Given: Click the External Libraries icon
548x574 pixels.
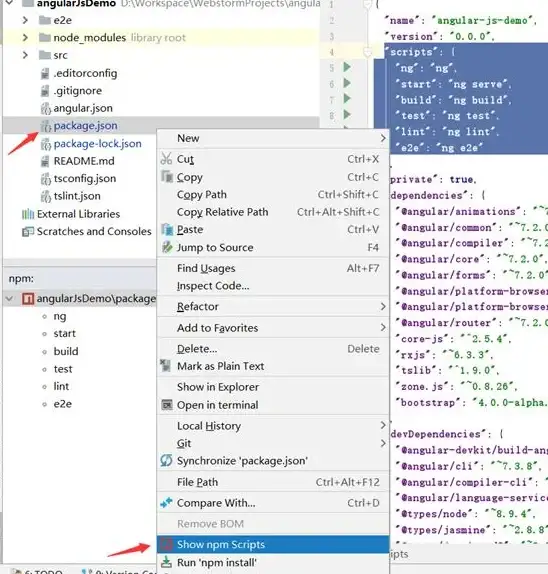Looking at the screenshot, I should pos(28,214).
